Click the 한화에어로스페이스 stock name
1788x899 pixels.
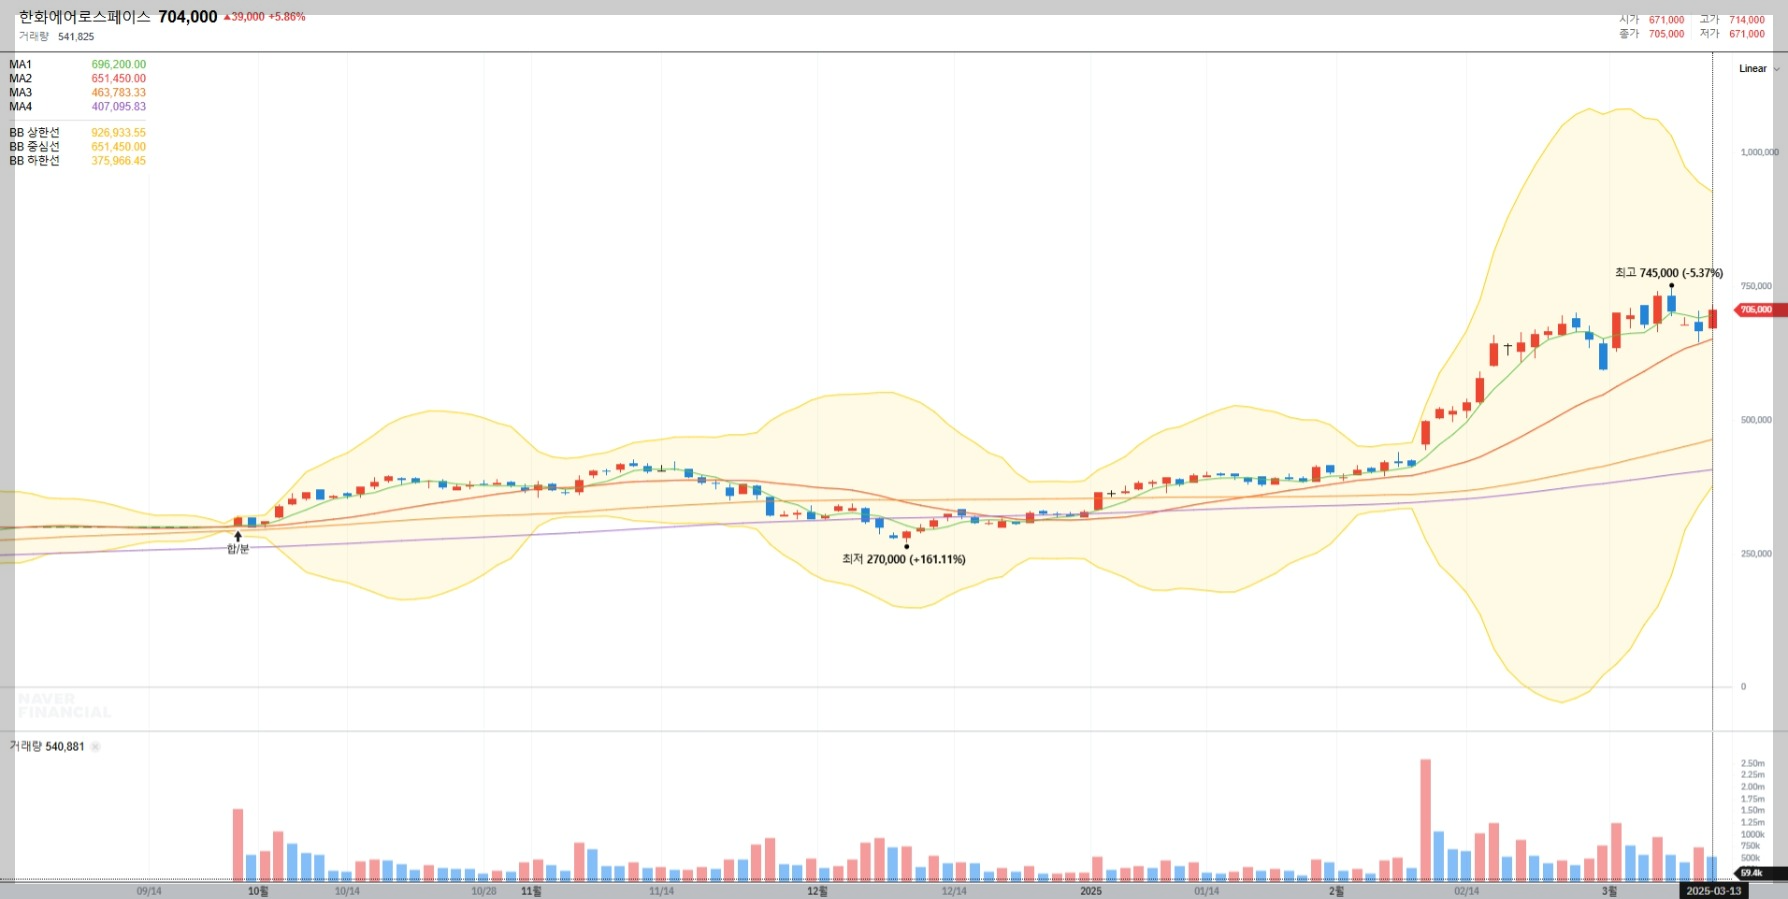[85, 17]
